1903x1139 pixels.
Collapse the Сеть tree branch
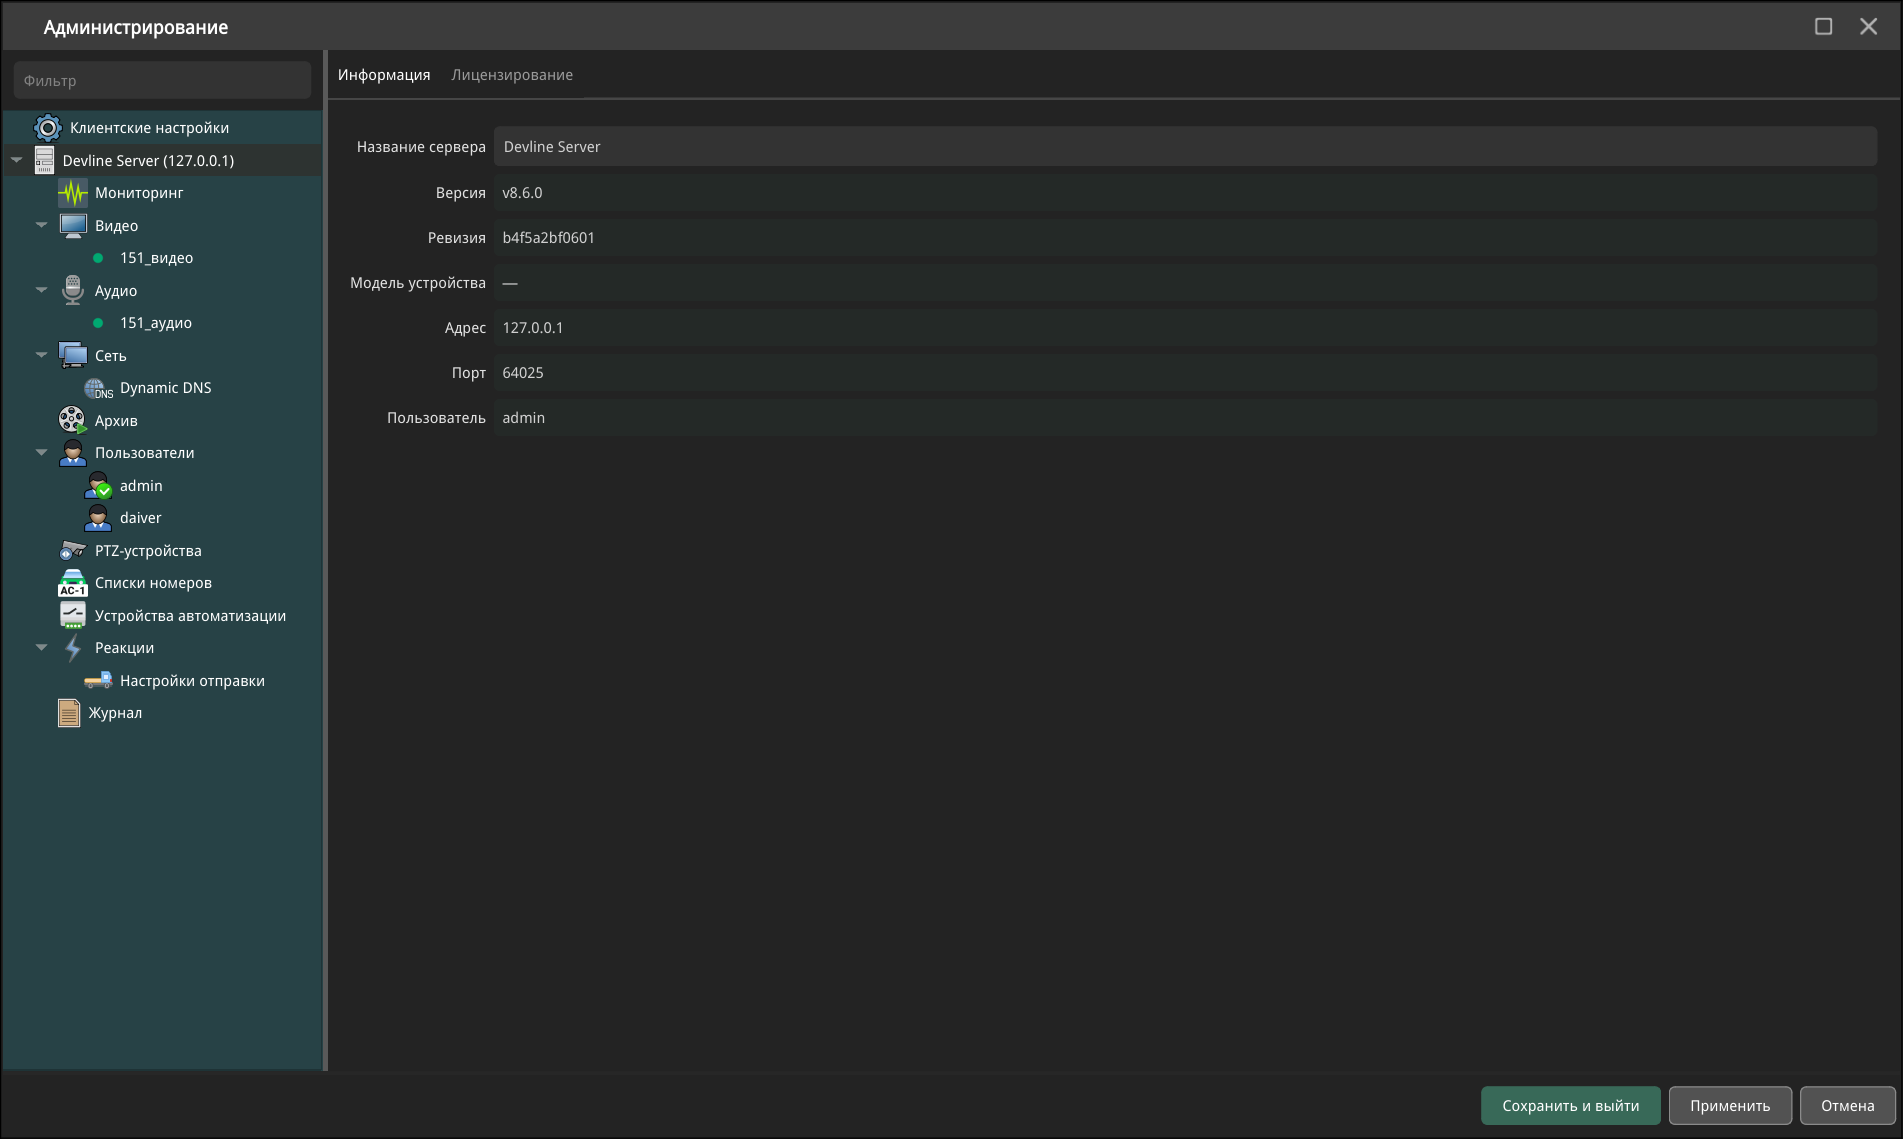[41, 355]
